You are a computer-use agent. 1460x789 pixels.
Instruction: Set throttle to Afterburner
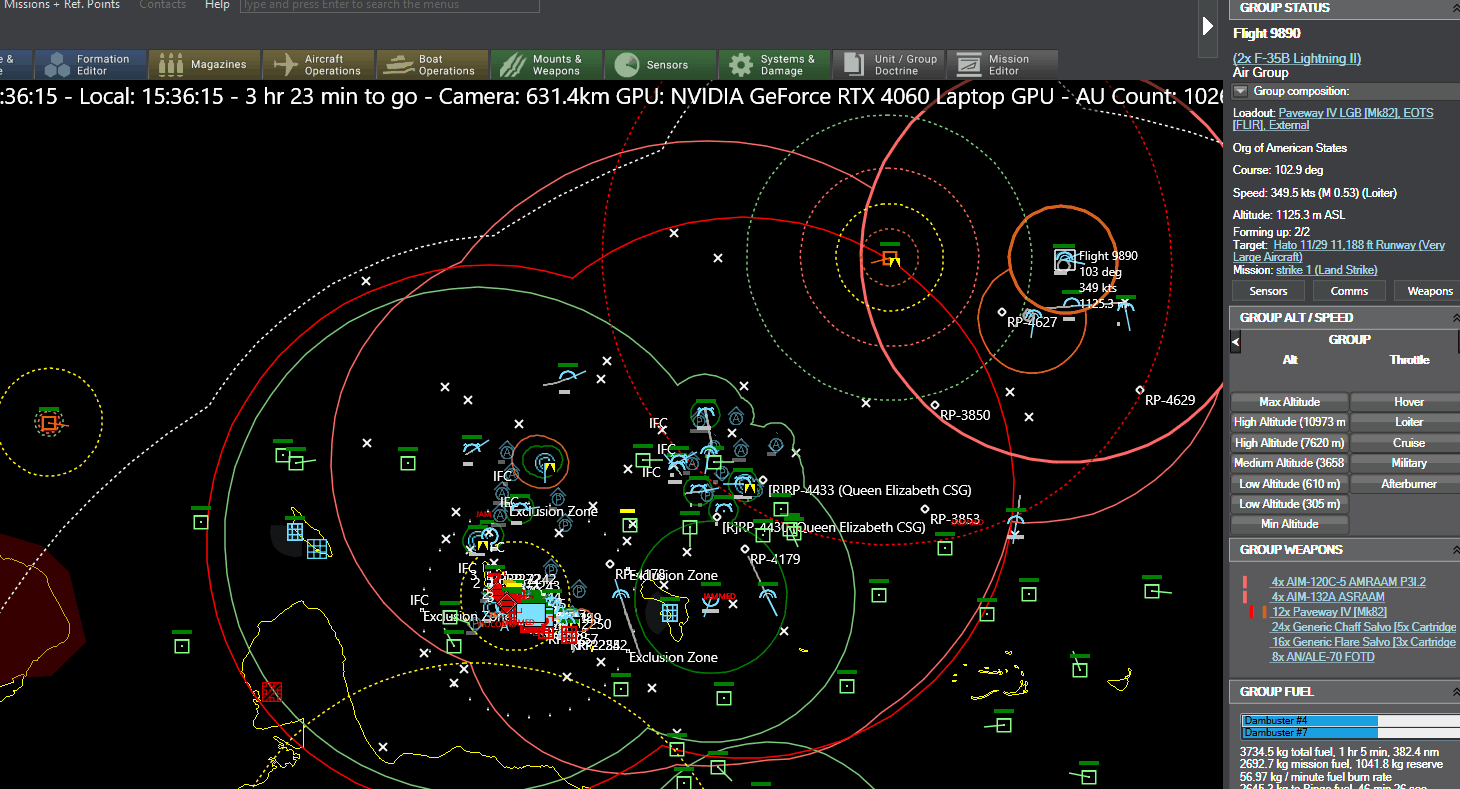pyautogui.click(x=1408, y=484)
